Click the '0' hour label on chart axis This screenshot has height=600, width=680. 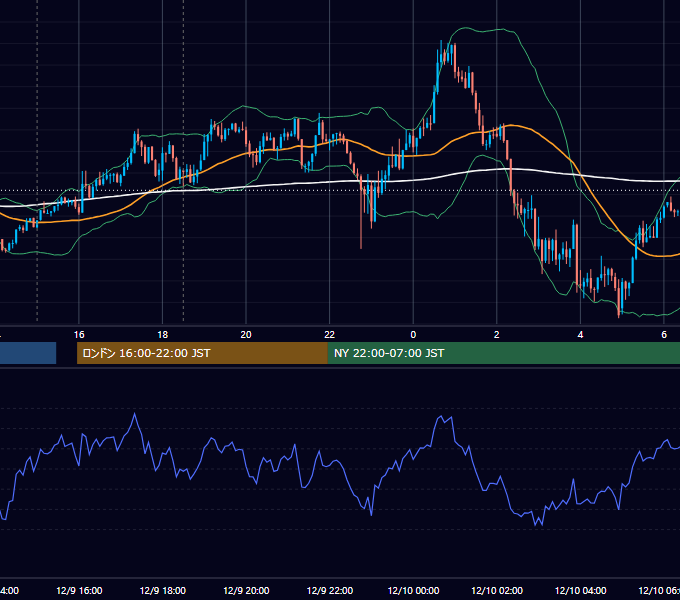[x=413, y=335]
